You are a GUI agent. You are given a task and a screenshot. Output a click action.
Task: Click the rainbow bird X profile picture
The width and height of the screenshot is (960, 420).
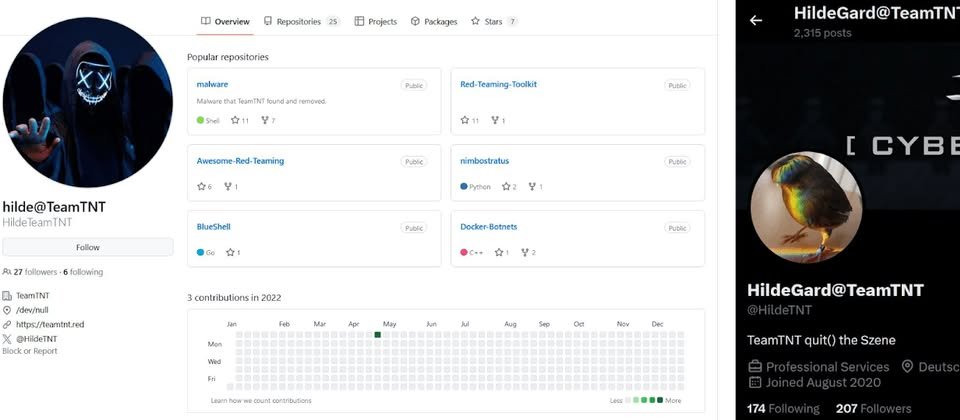806,207
